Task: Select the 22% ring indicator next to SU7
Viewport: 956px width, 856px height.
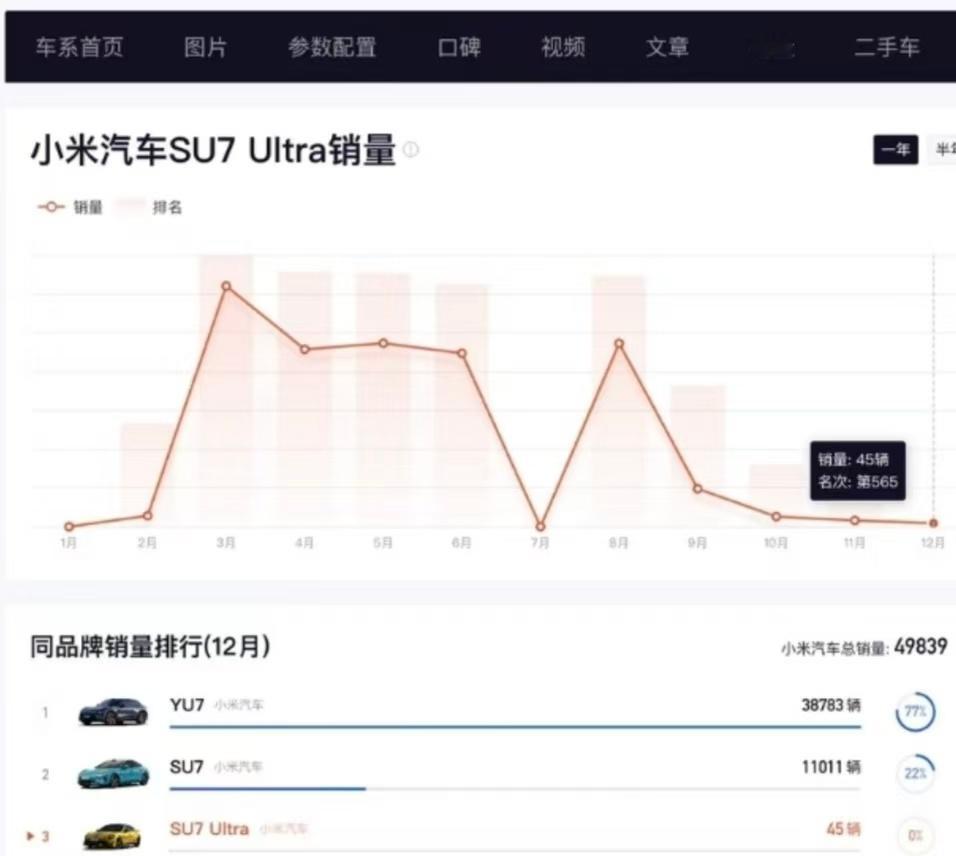Action: pos(915,771)
